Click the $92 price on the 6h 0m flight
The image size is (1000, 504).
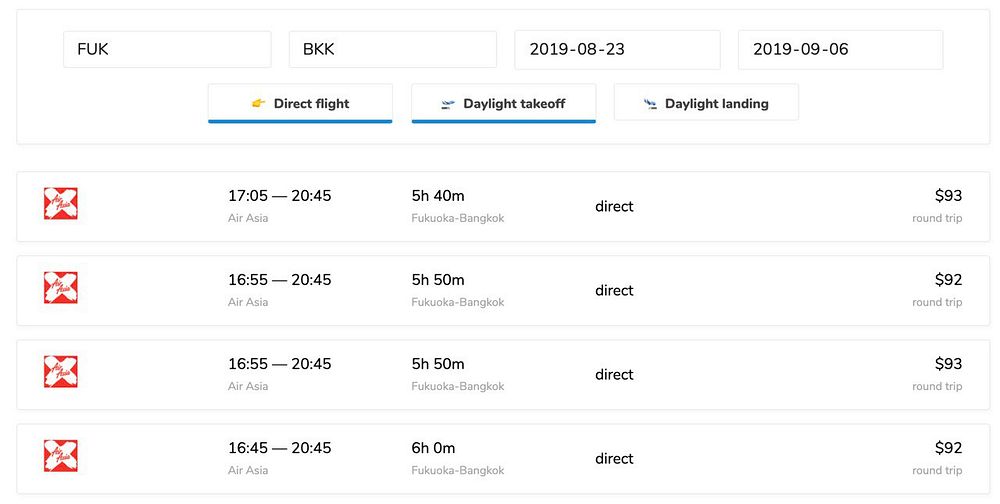pyautogui.click(x=947, y=448)
